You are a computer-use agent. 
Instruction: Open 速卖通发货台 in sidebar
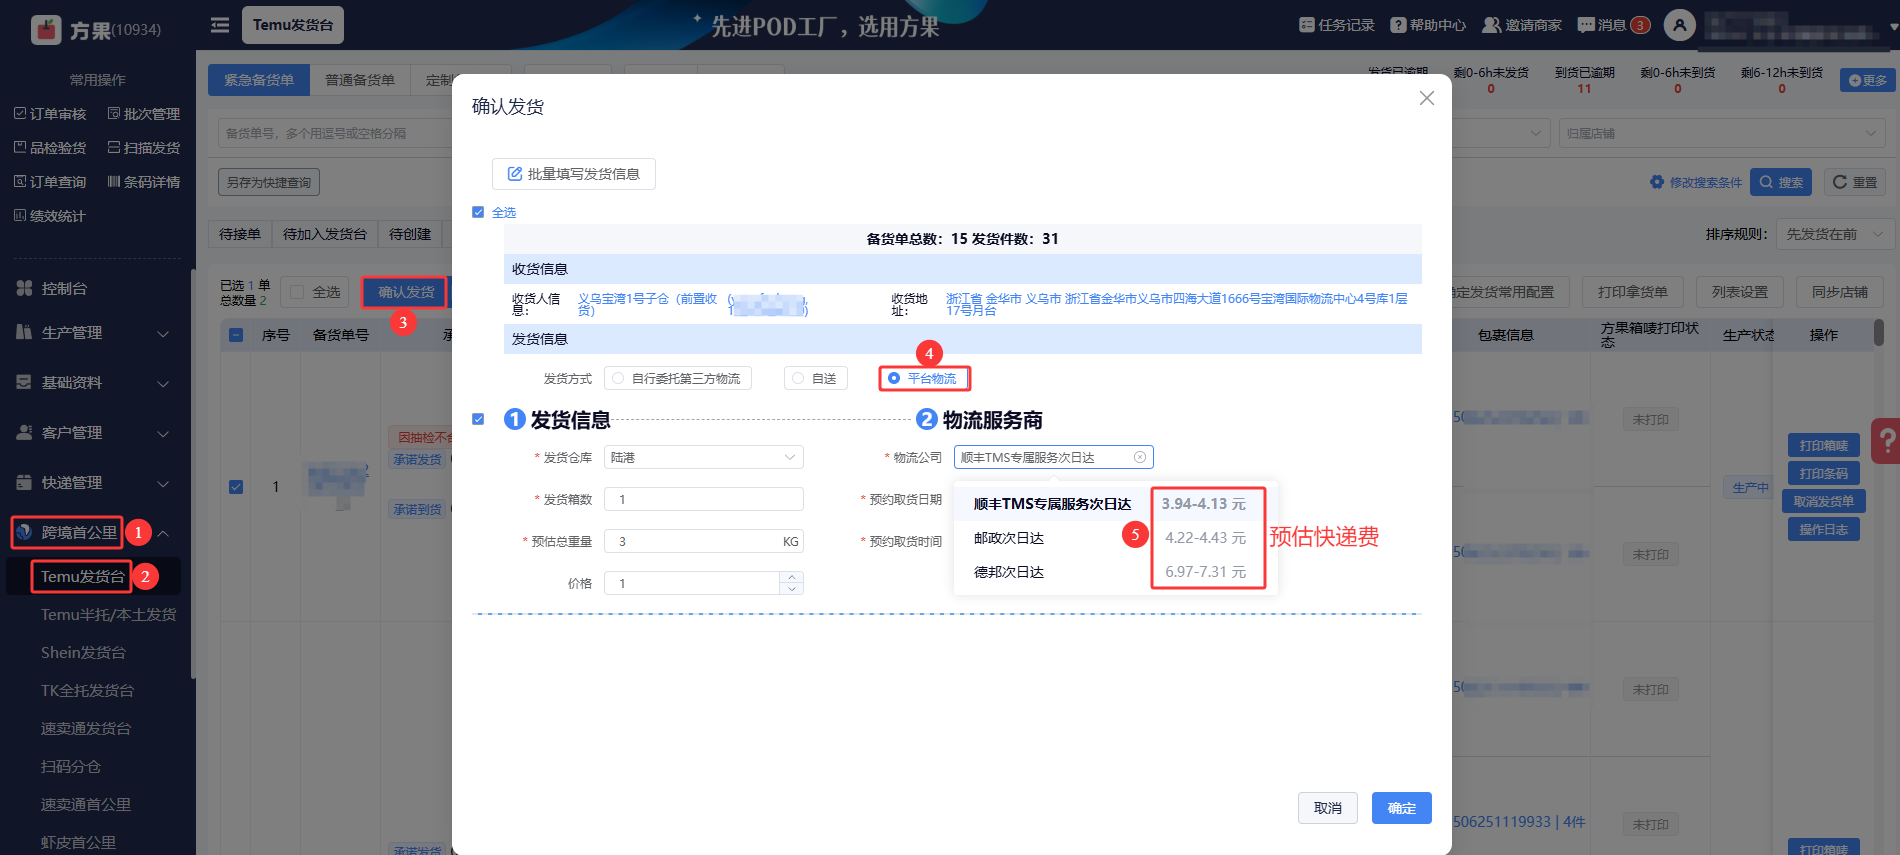coord(86,729)
